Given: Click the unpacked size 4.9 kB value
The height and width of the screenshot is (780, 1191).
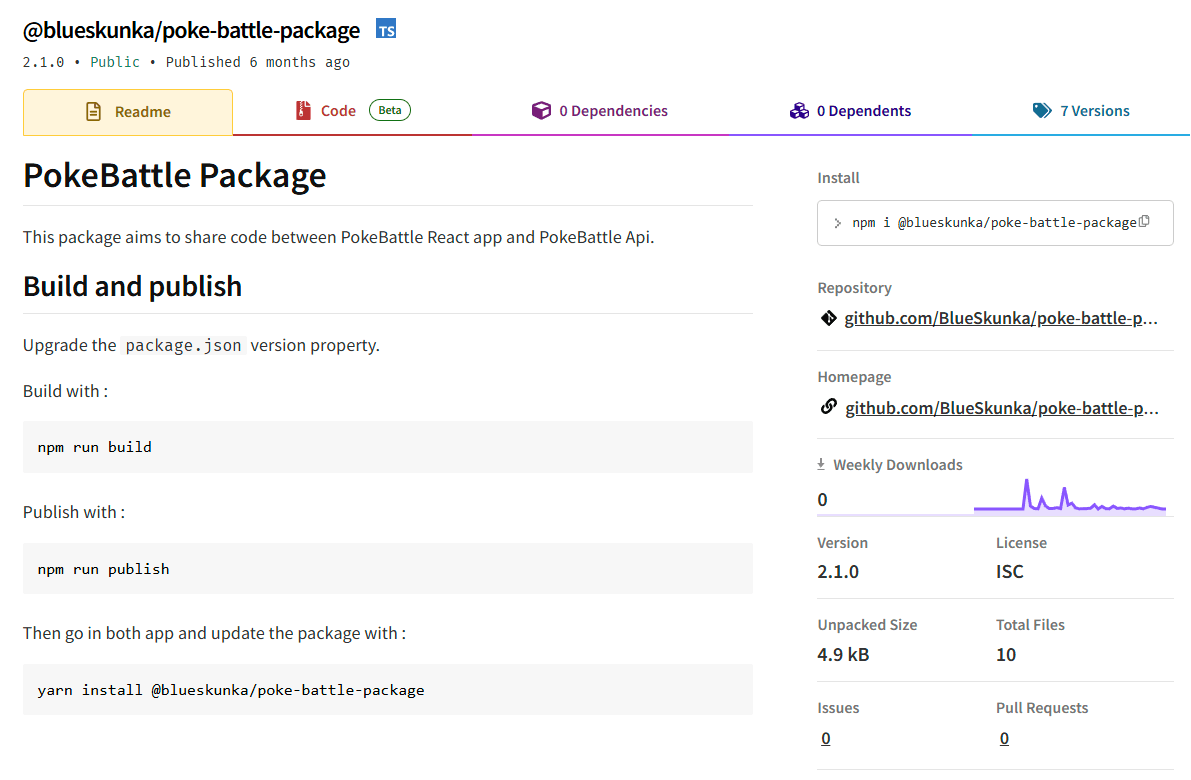Looking at the screenshot, I should click(843, 655).
